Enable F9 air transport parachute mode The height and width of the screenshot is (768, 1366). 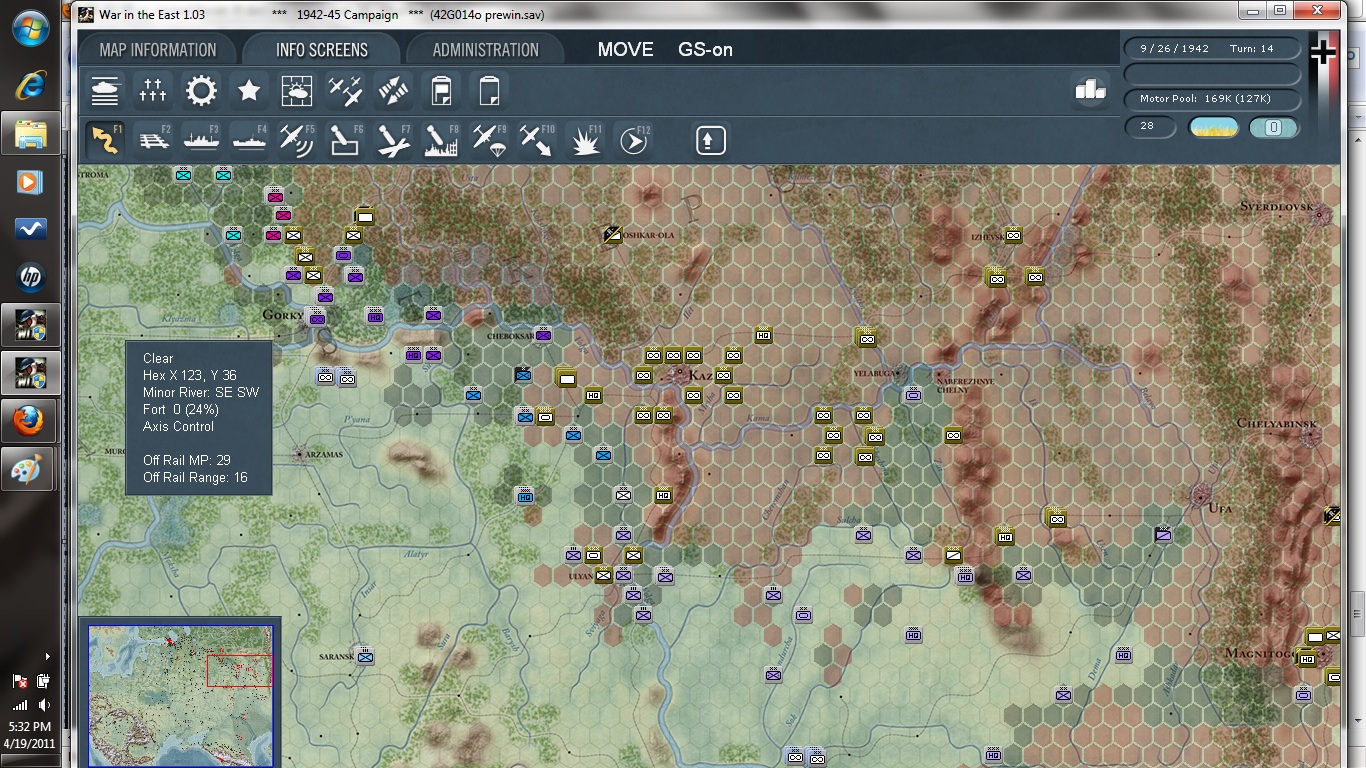[x=489, y=140]
